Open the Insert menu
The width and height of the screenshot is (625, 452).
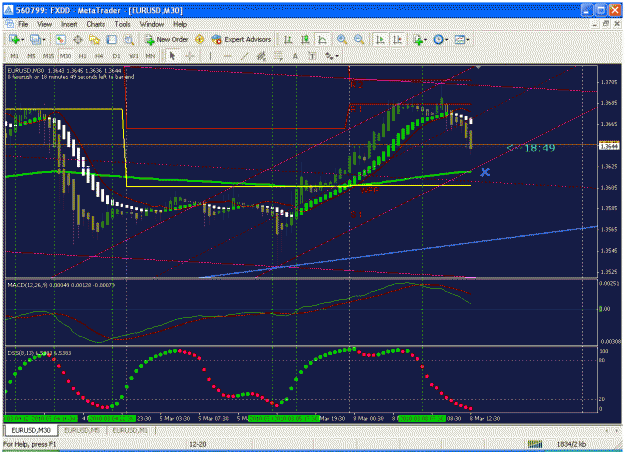[x=69, y=24]
